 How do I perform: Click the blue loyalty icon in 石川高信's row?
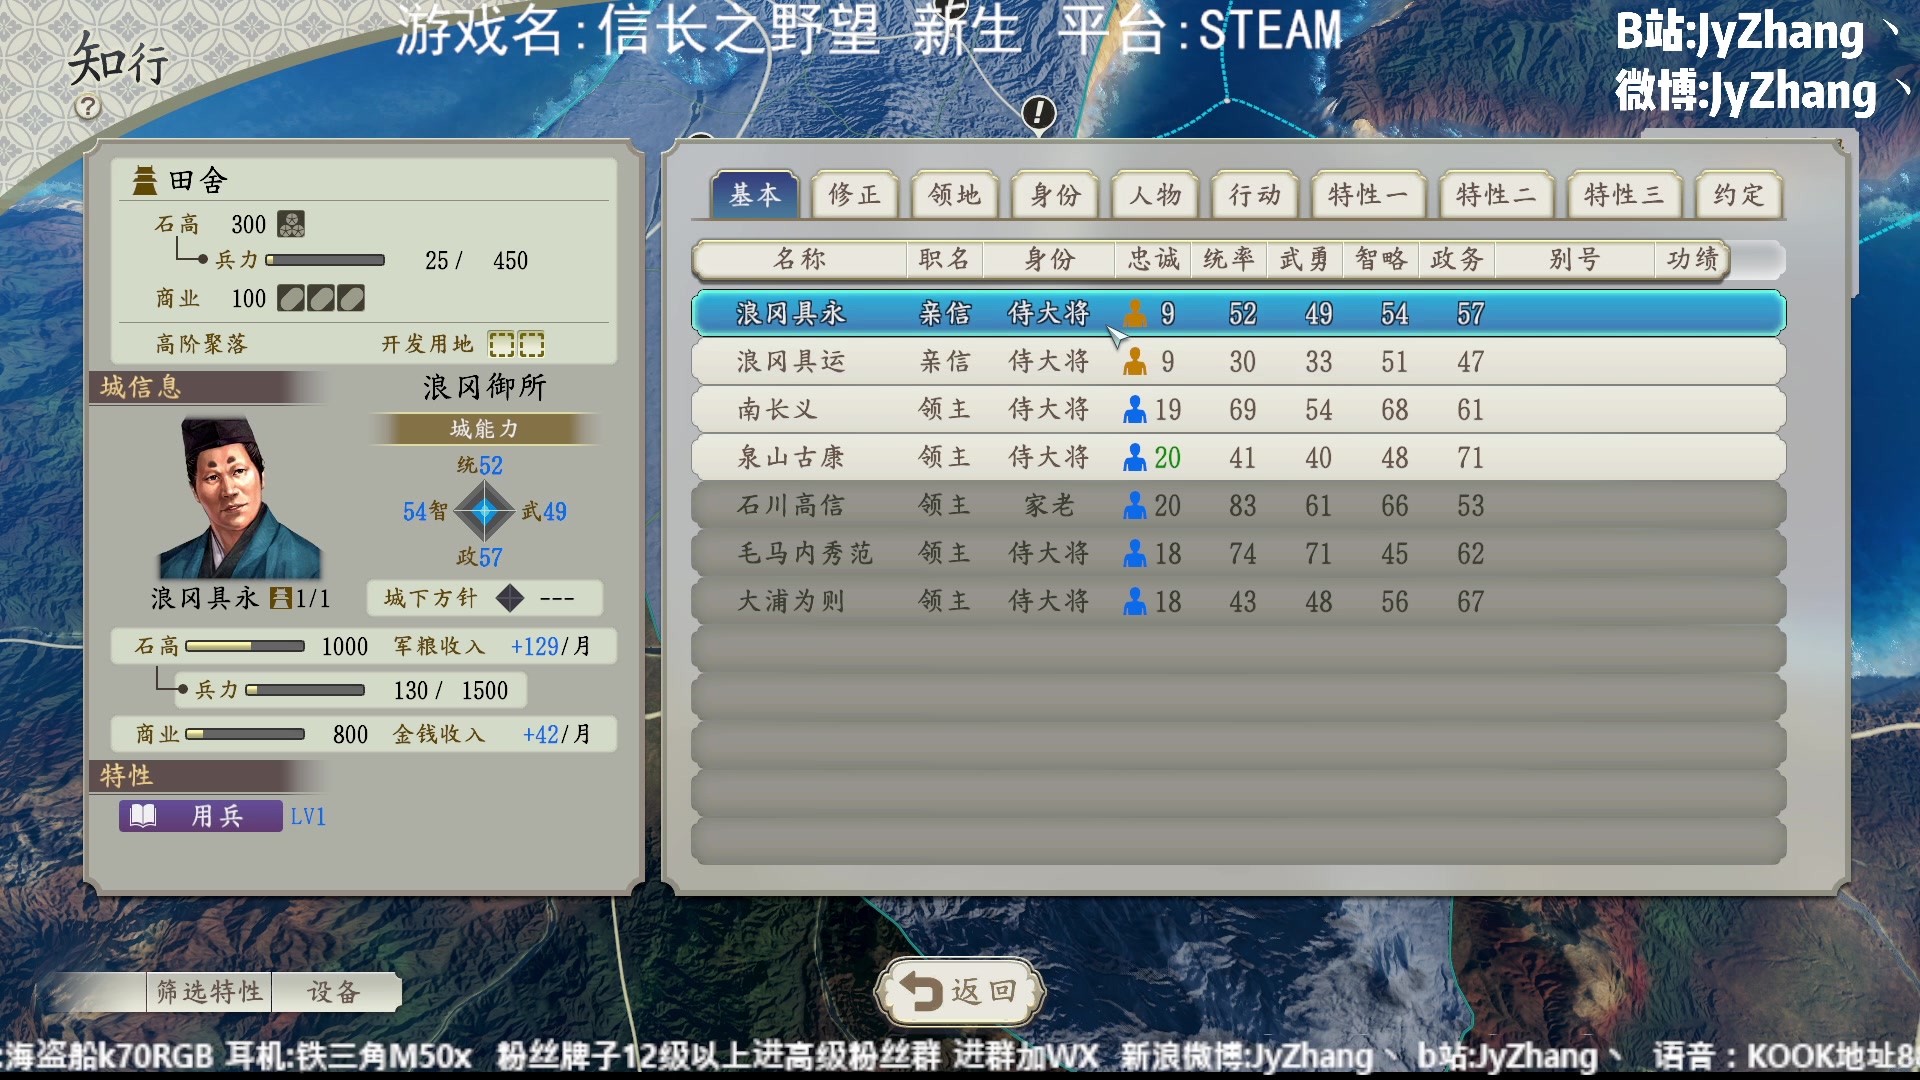(x=1135, y=506)
